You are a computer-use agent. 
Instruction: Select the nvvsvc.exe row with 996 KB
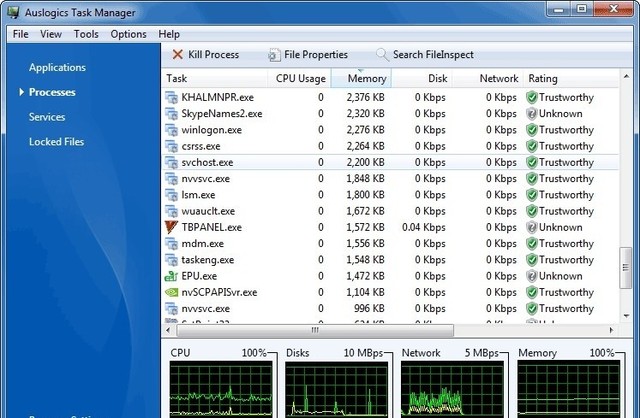coord(391,309)
